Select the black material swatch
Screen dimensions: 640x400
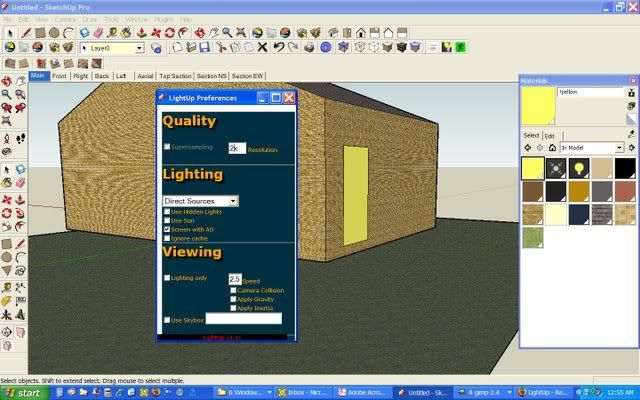point(625,168)
